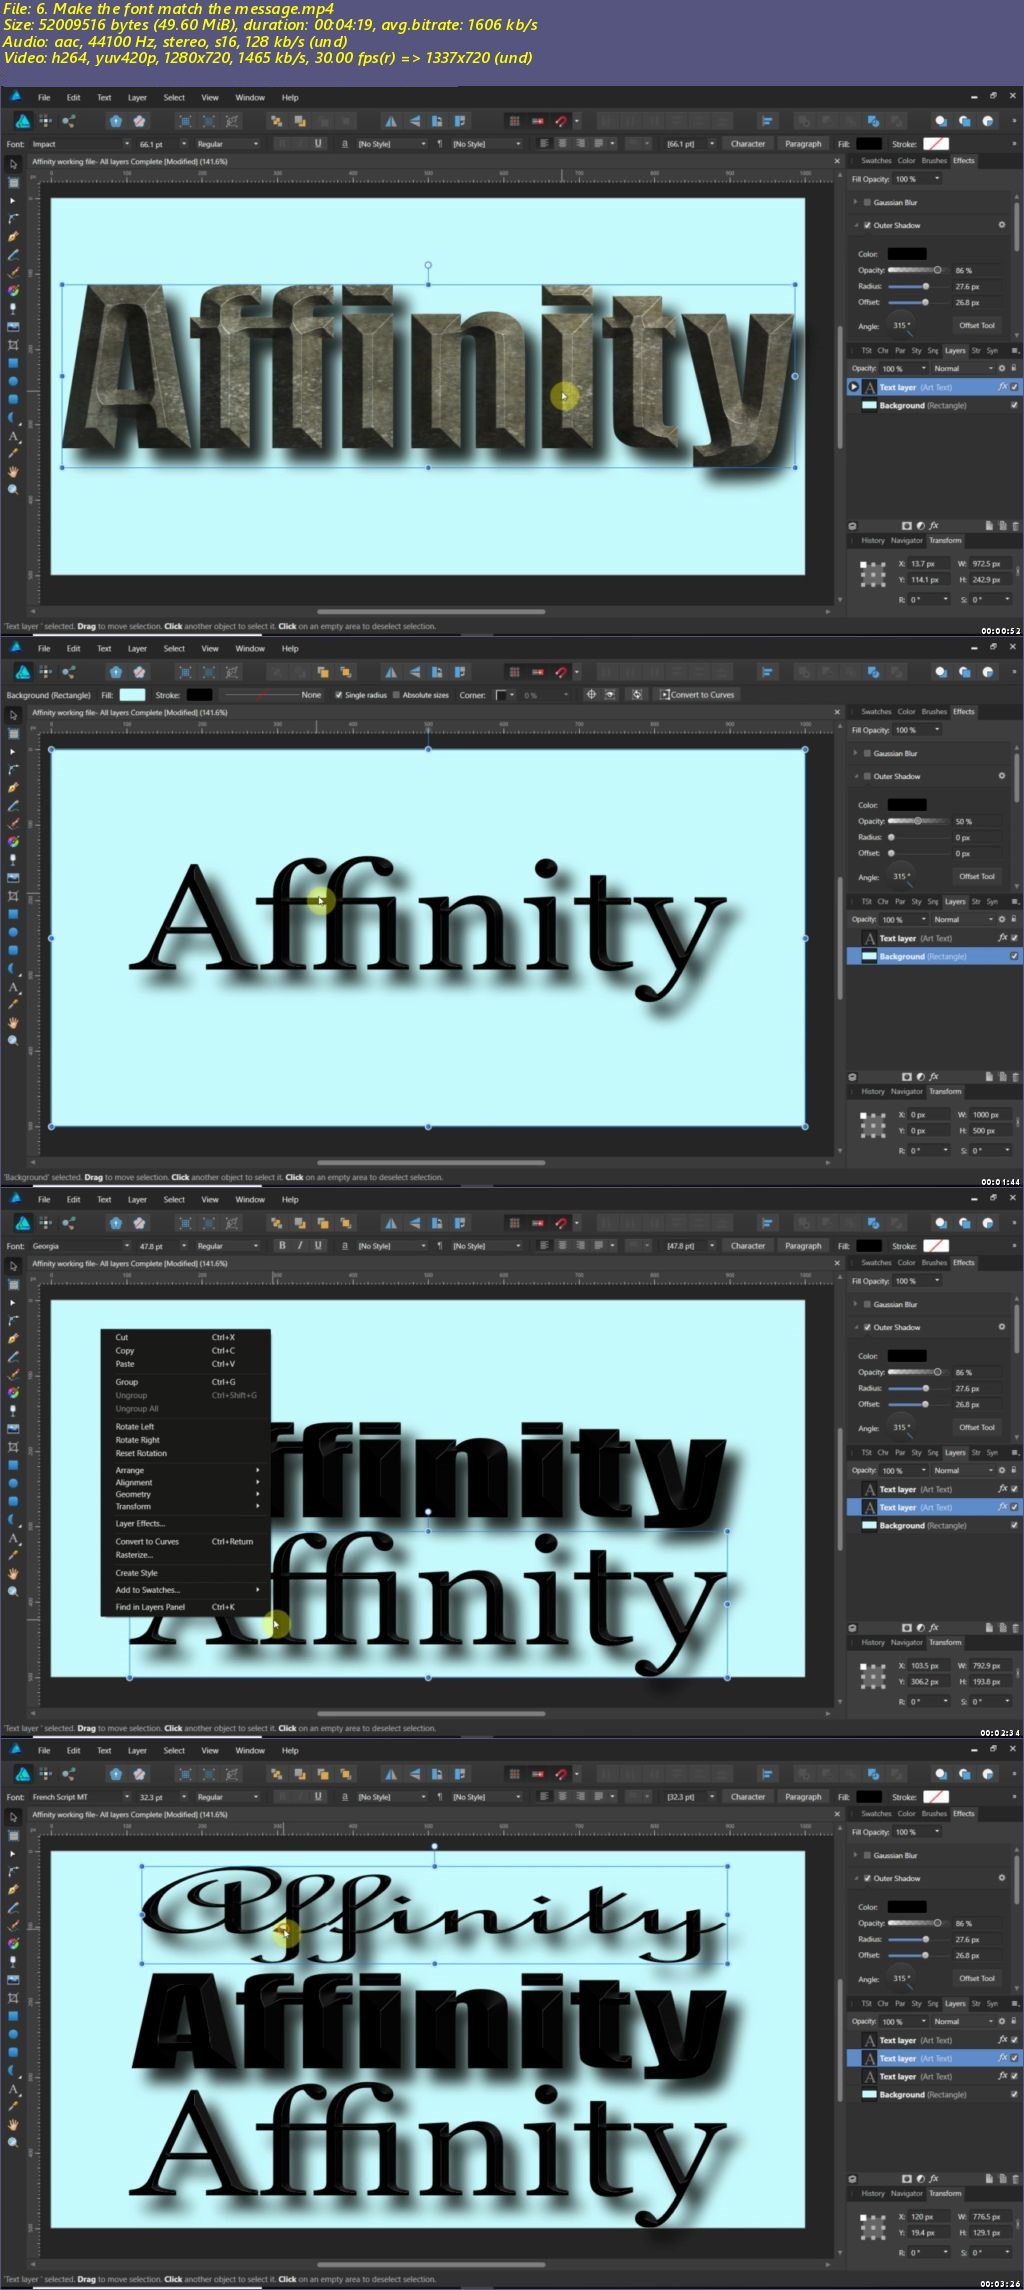Uncheck Outer Shadow in the first frame
The width and height of the screenshot is (1024, 2290).
coord(867,225)
